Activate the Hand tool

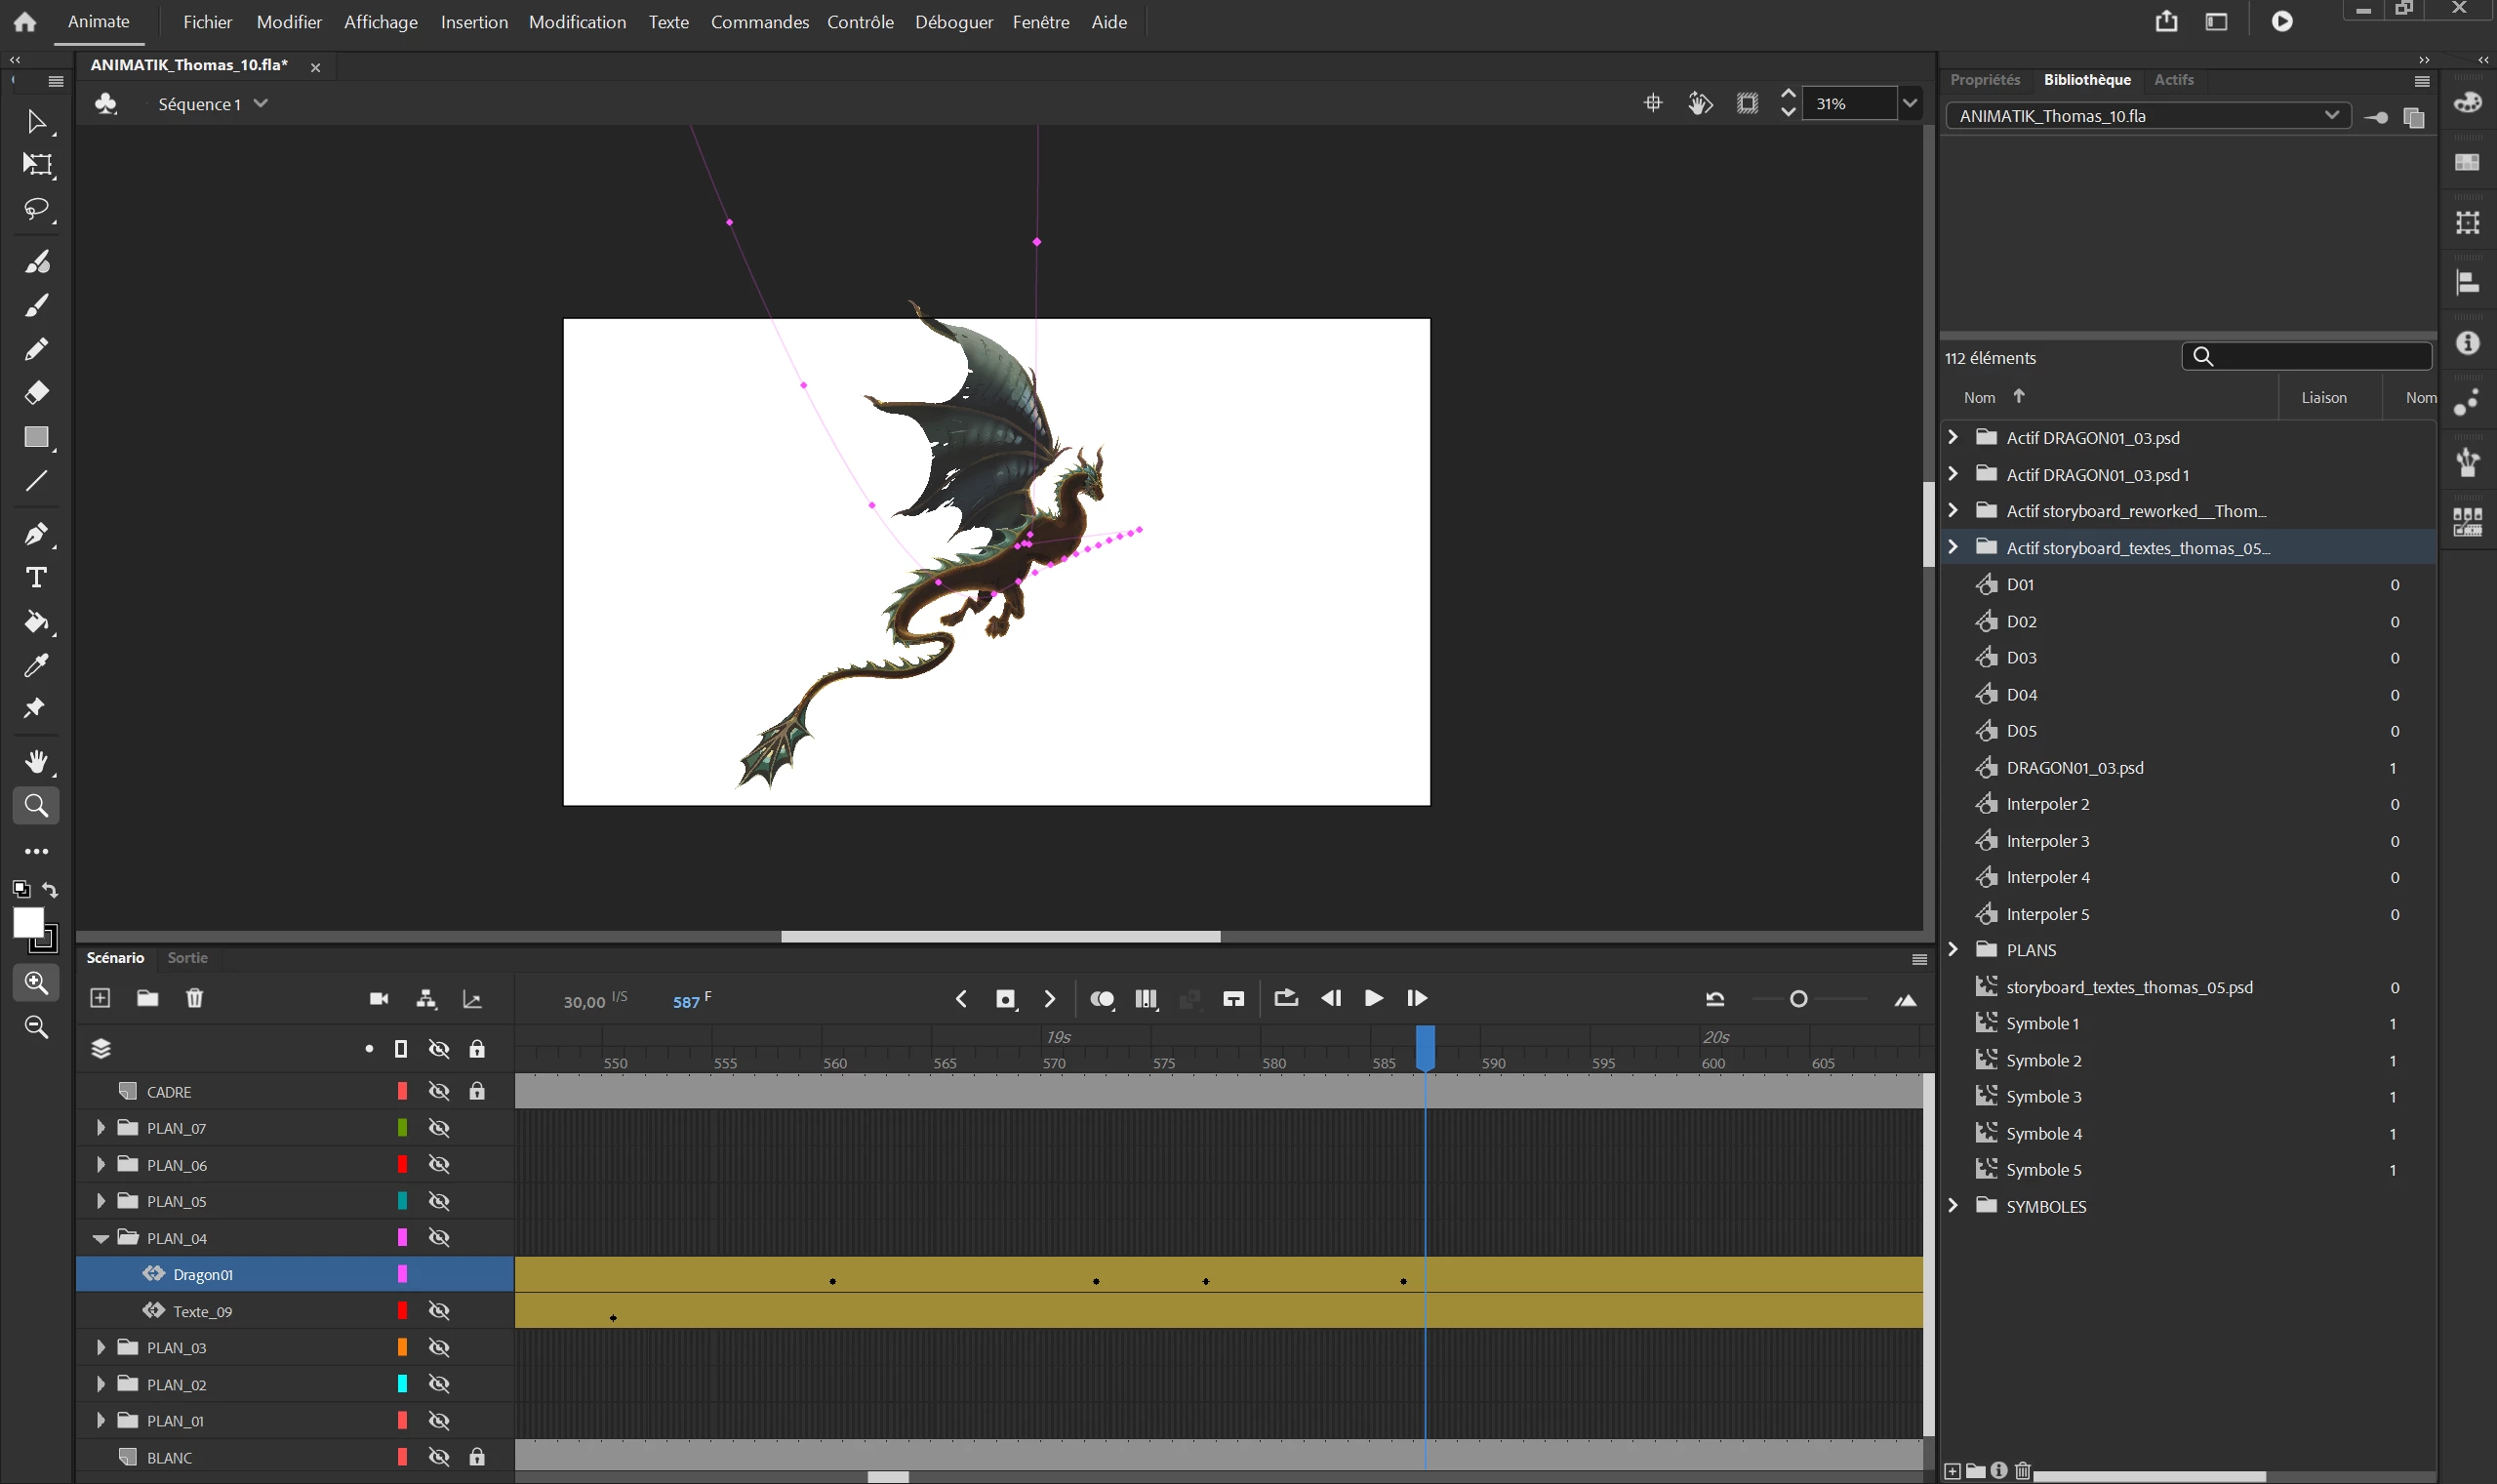click(x=36, y=762)
